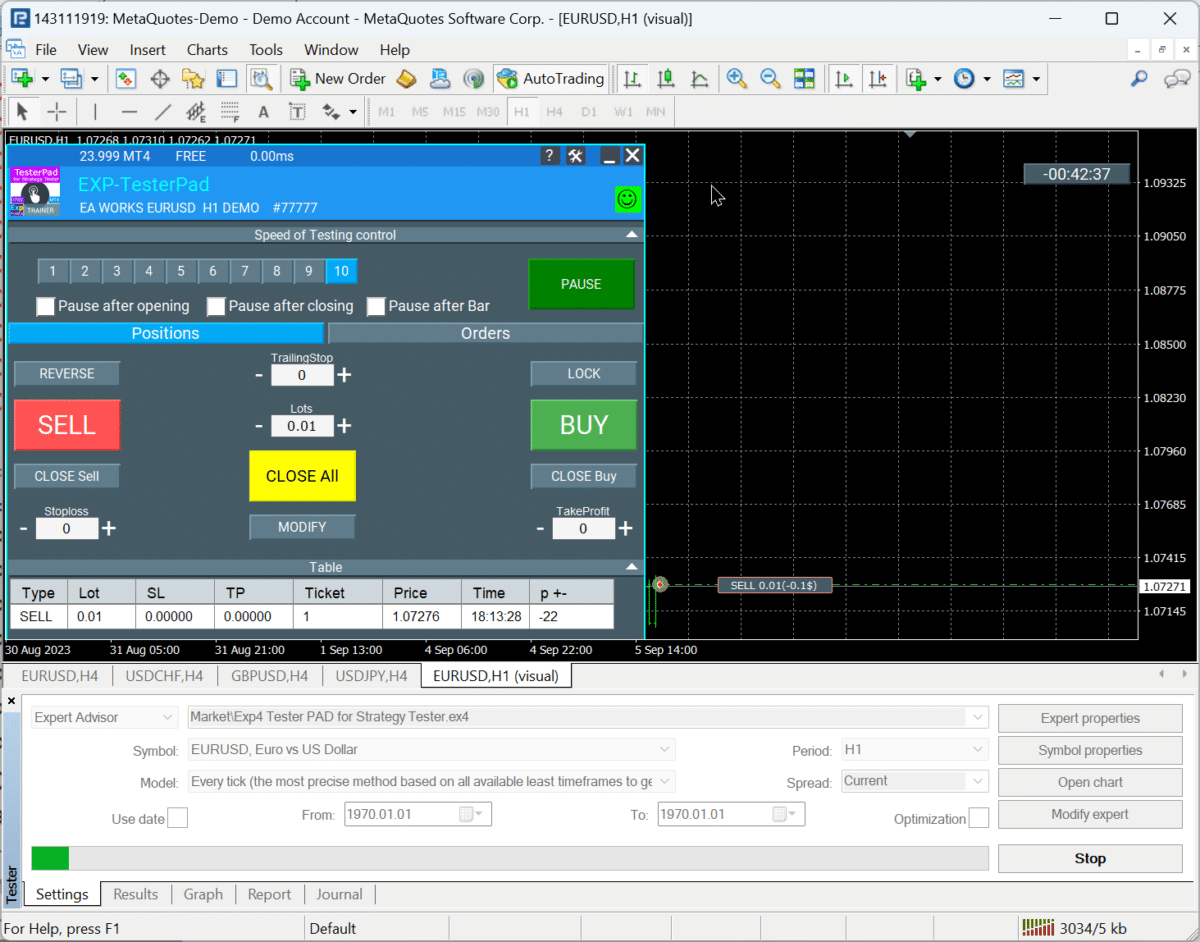Switch to the Journal tab

[339, 894]
